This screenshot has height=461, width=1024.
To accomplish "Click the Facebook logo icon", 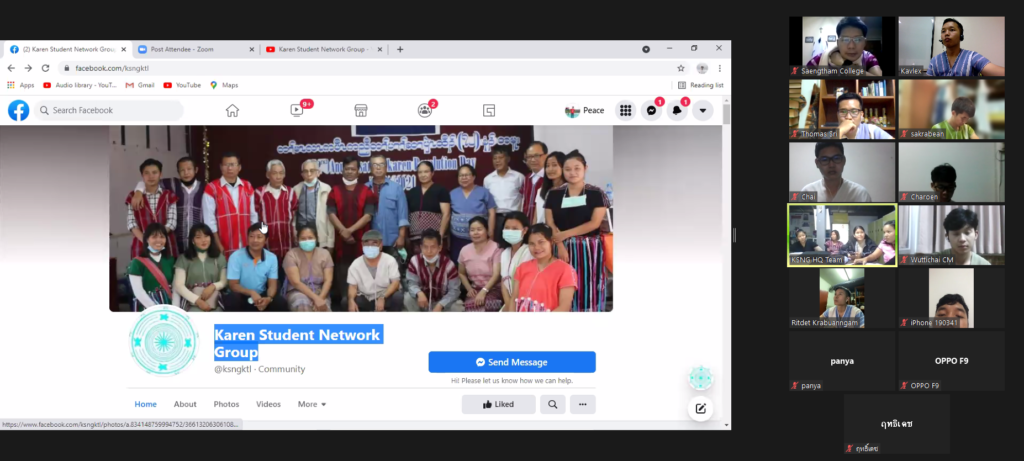I will pos(18,110).
